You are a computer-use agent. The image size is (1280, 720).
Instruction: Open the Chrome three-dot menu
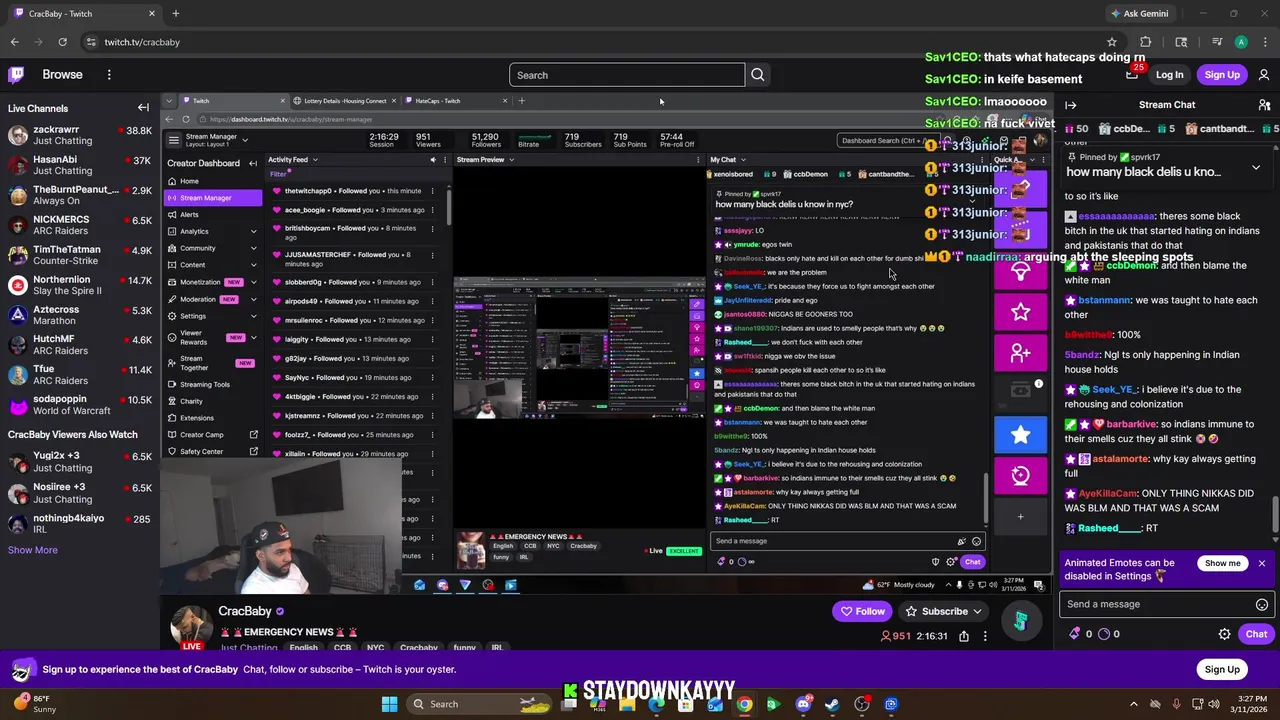(x=1265, y=42)
